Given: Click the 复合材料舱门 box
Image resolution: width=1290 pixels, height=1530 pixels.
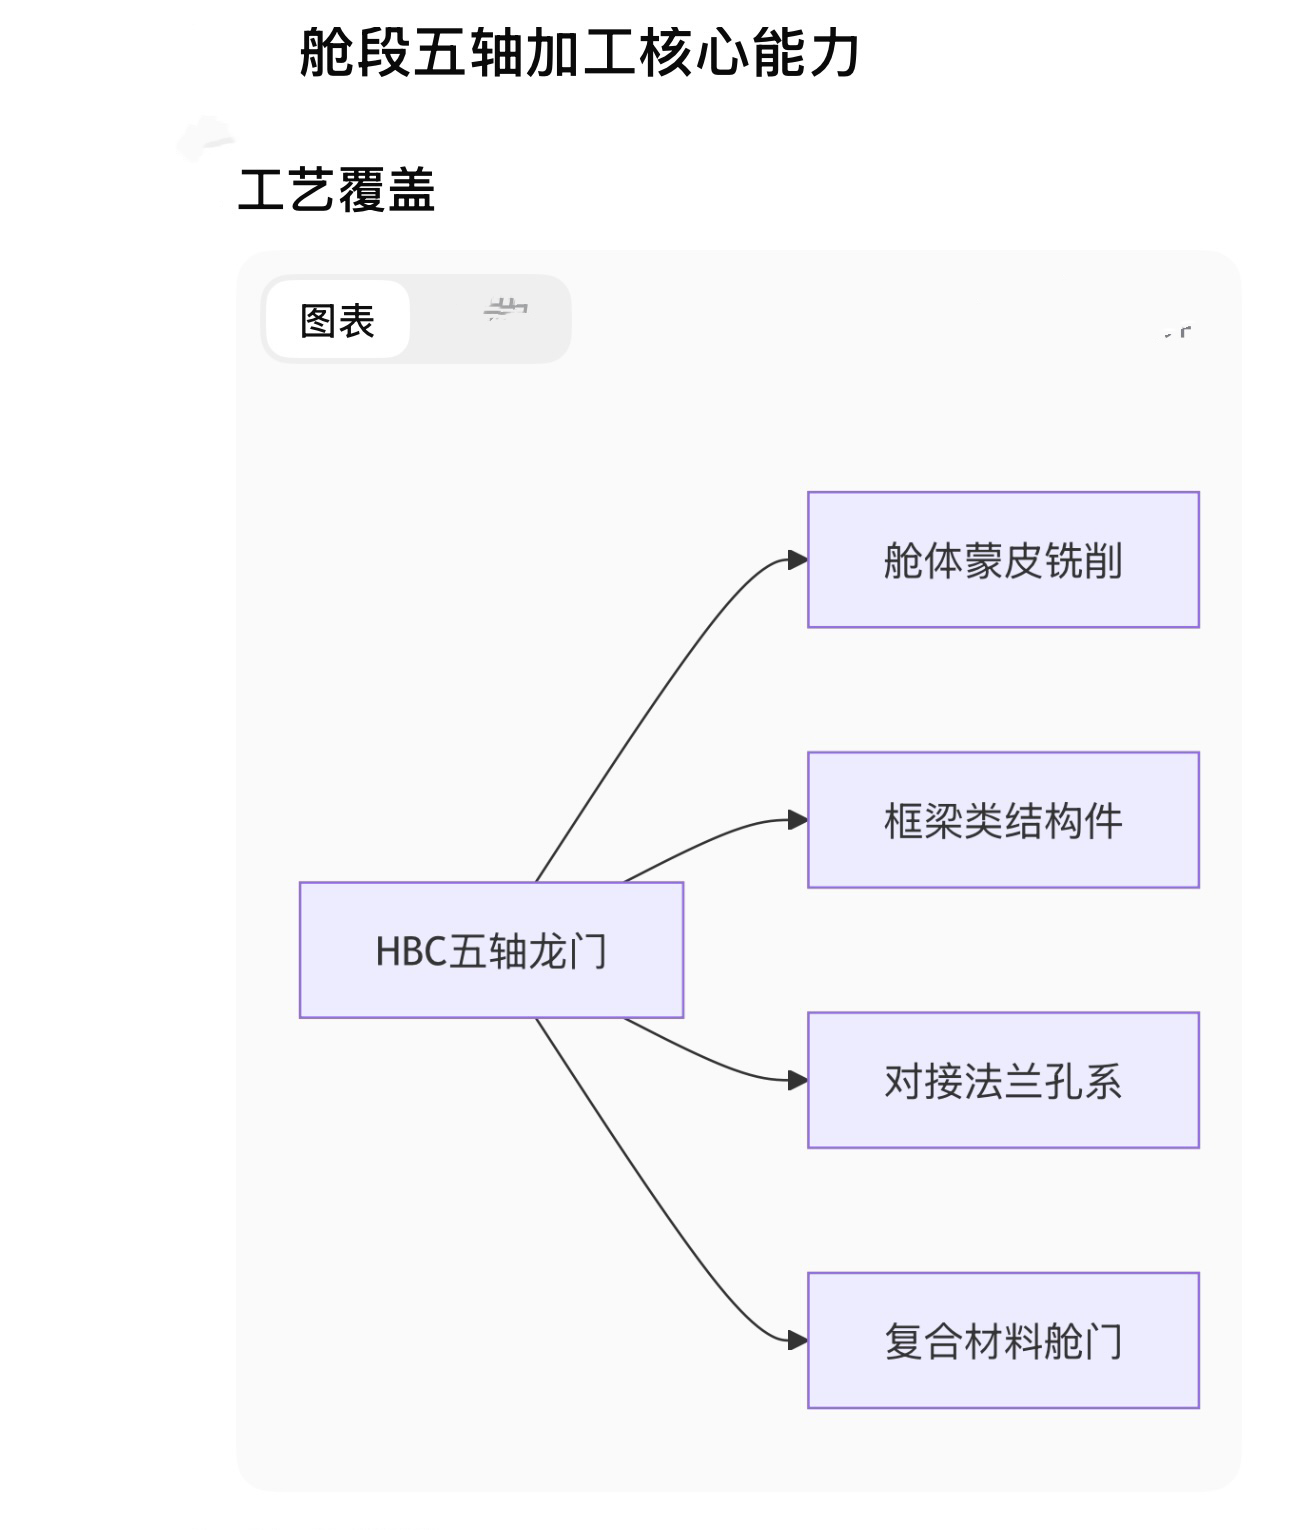Looking at the screenshot, I should 1003,1340.
